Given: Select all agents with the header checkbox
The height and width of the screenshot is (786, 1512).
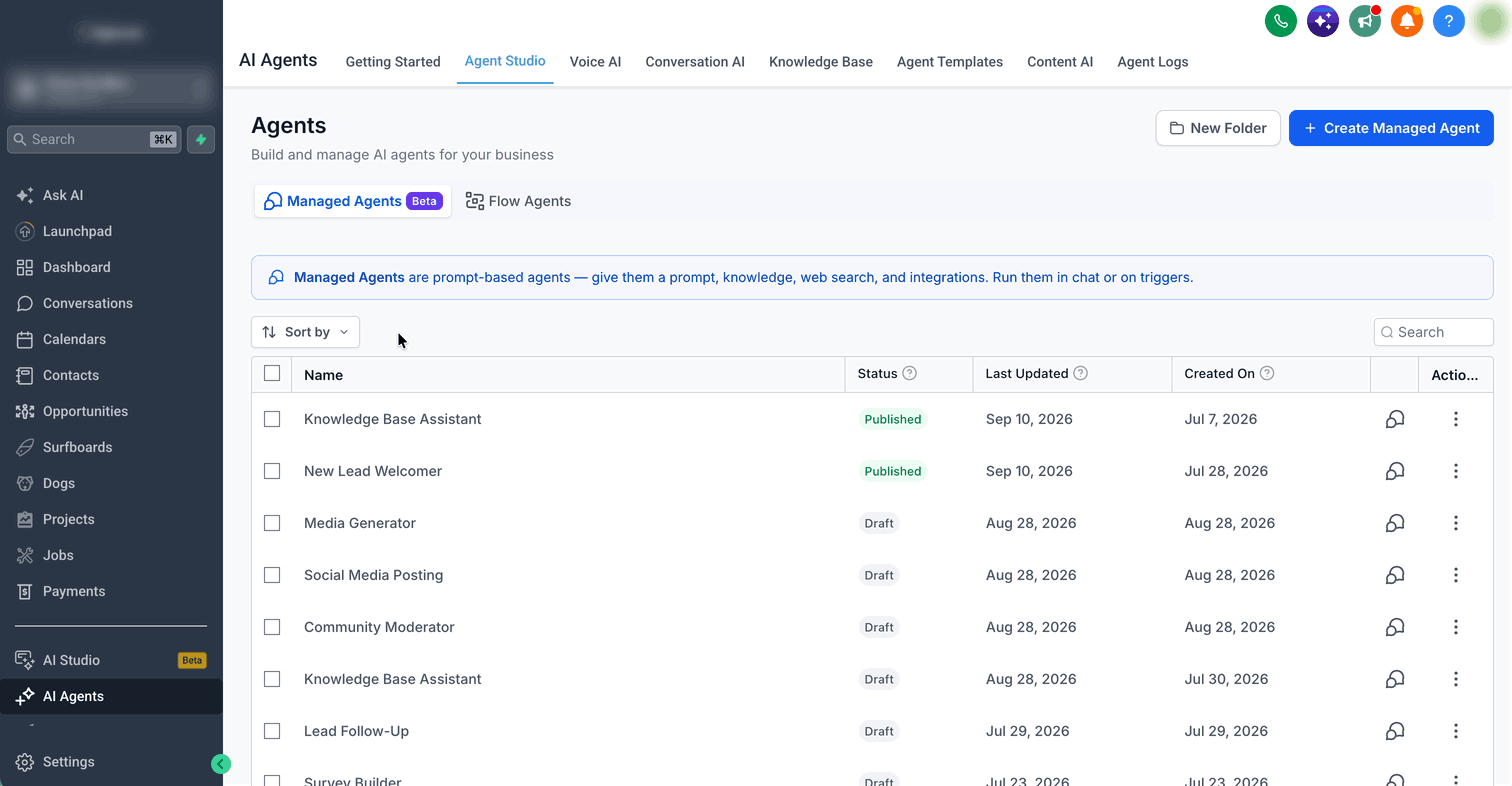Looking at the screenshot, I should point(272,373).
